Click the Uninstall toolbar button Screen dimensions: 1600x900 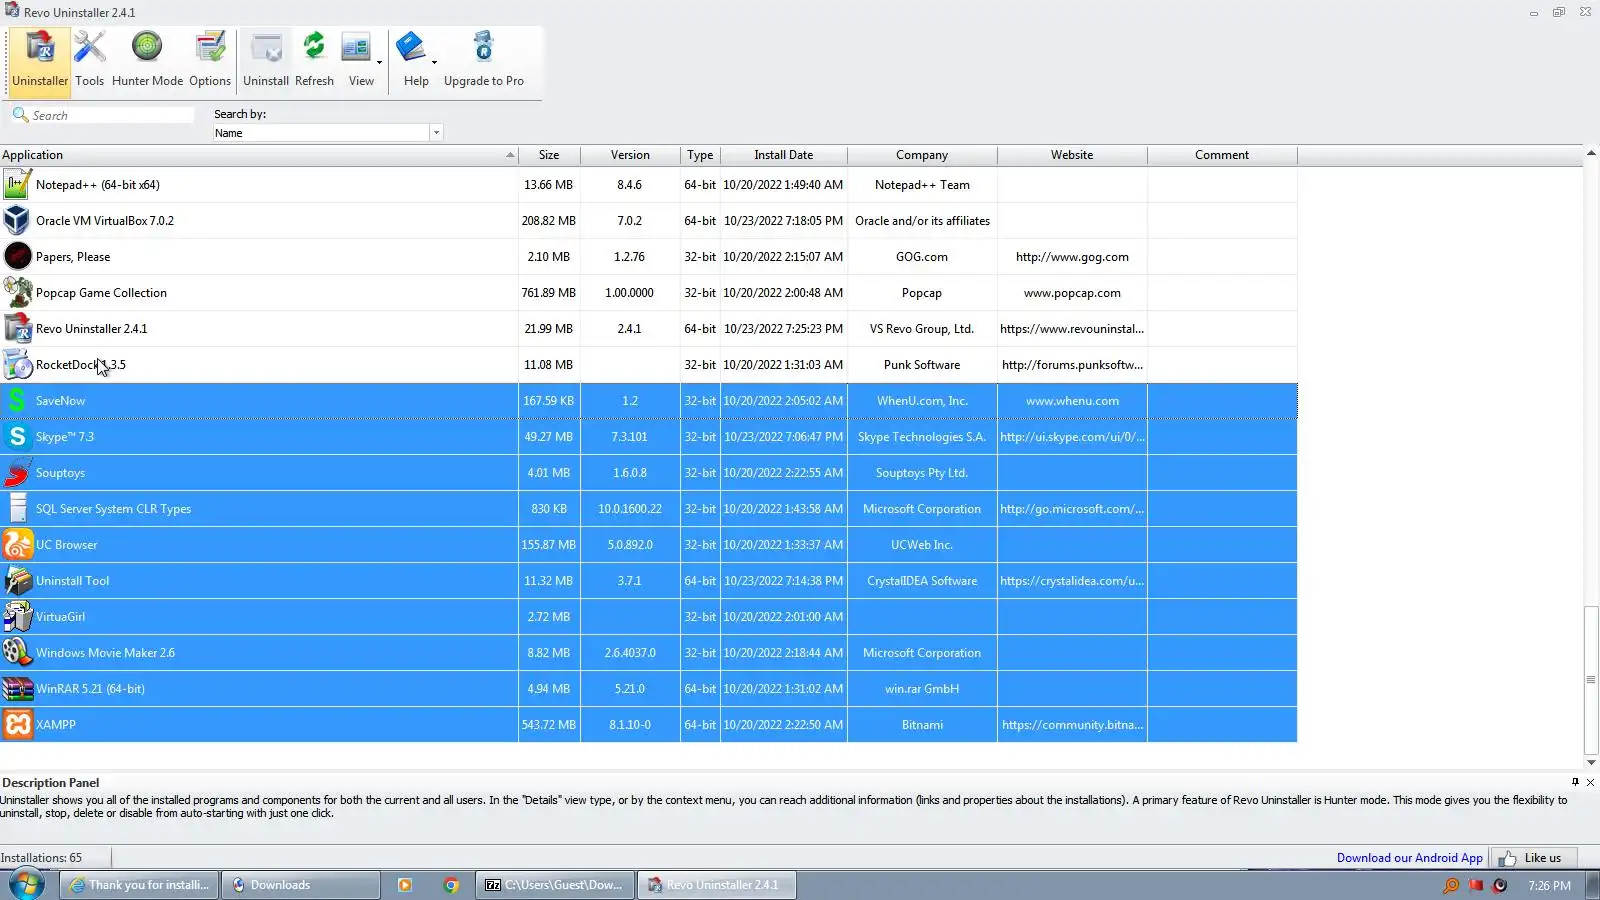[x=266, y=61]
